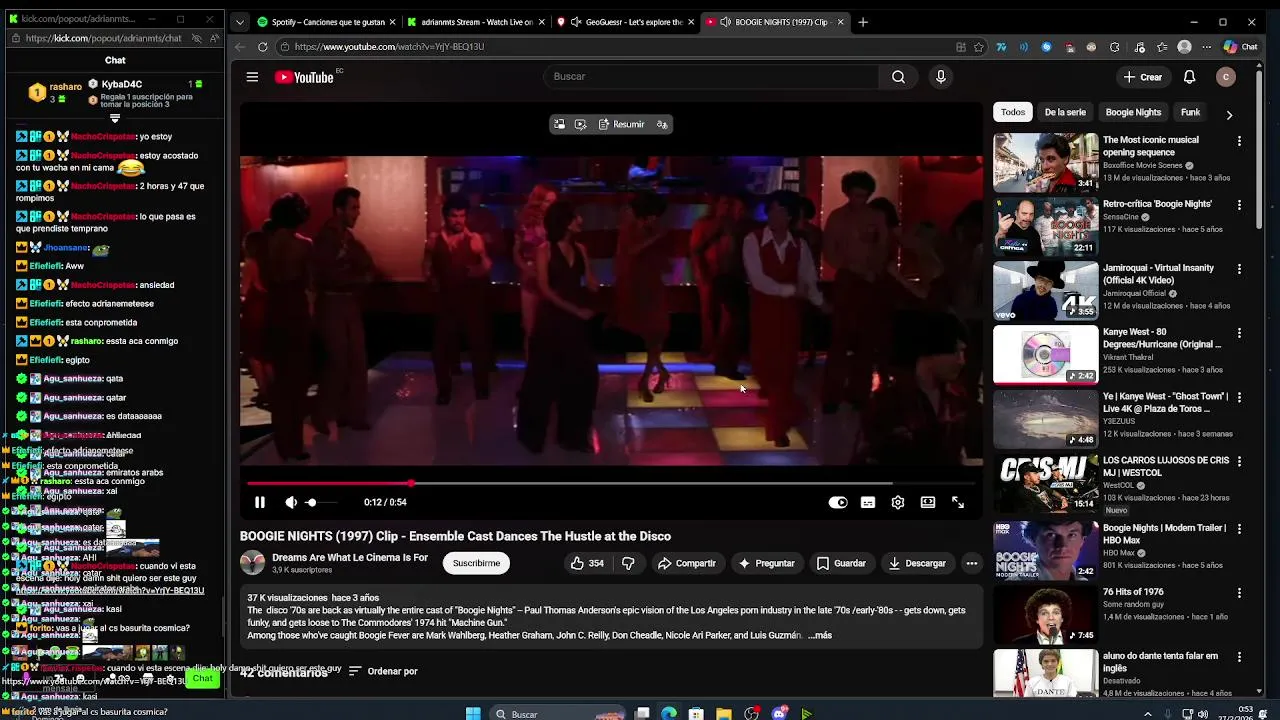Save the video with Guardar
The image size is (1280, 720).
pyautogui.click(x=841, y=563)
